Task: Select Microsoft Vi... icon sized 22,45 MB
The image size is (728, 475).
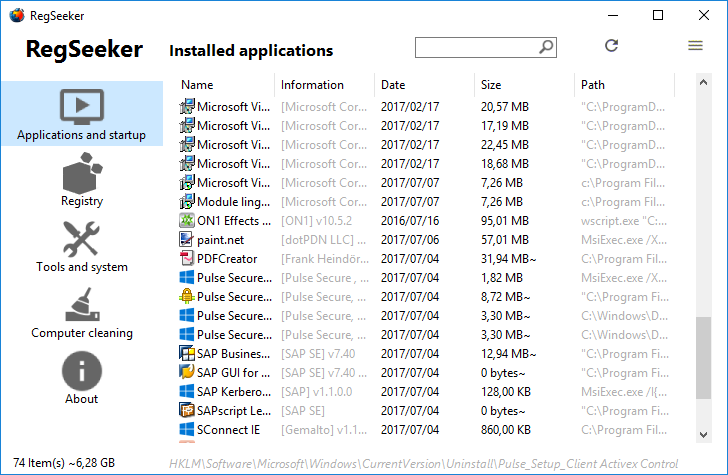Action: [x=187, y=144]
